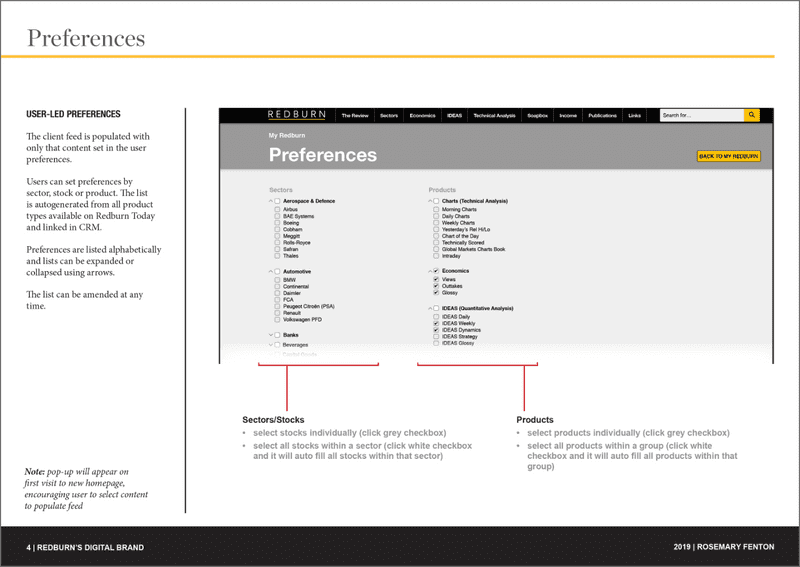Click the My Redburn breadcrumb link
This screenshot has height=567, width=800.
[x=287, y=135]
